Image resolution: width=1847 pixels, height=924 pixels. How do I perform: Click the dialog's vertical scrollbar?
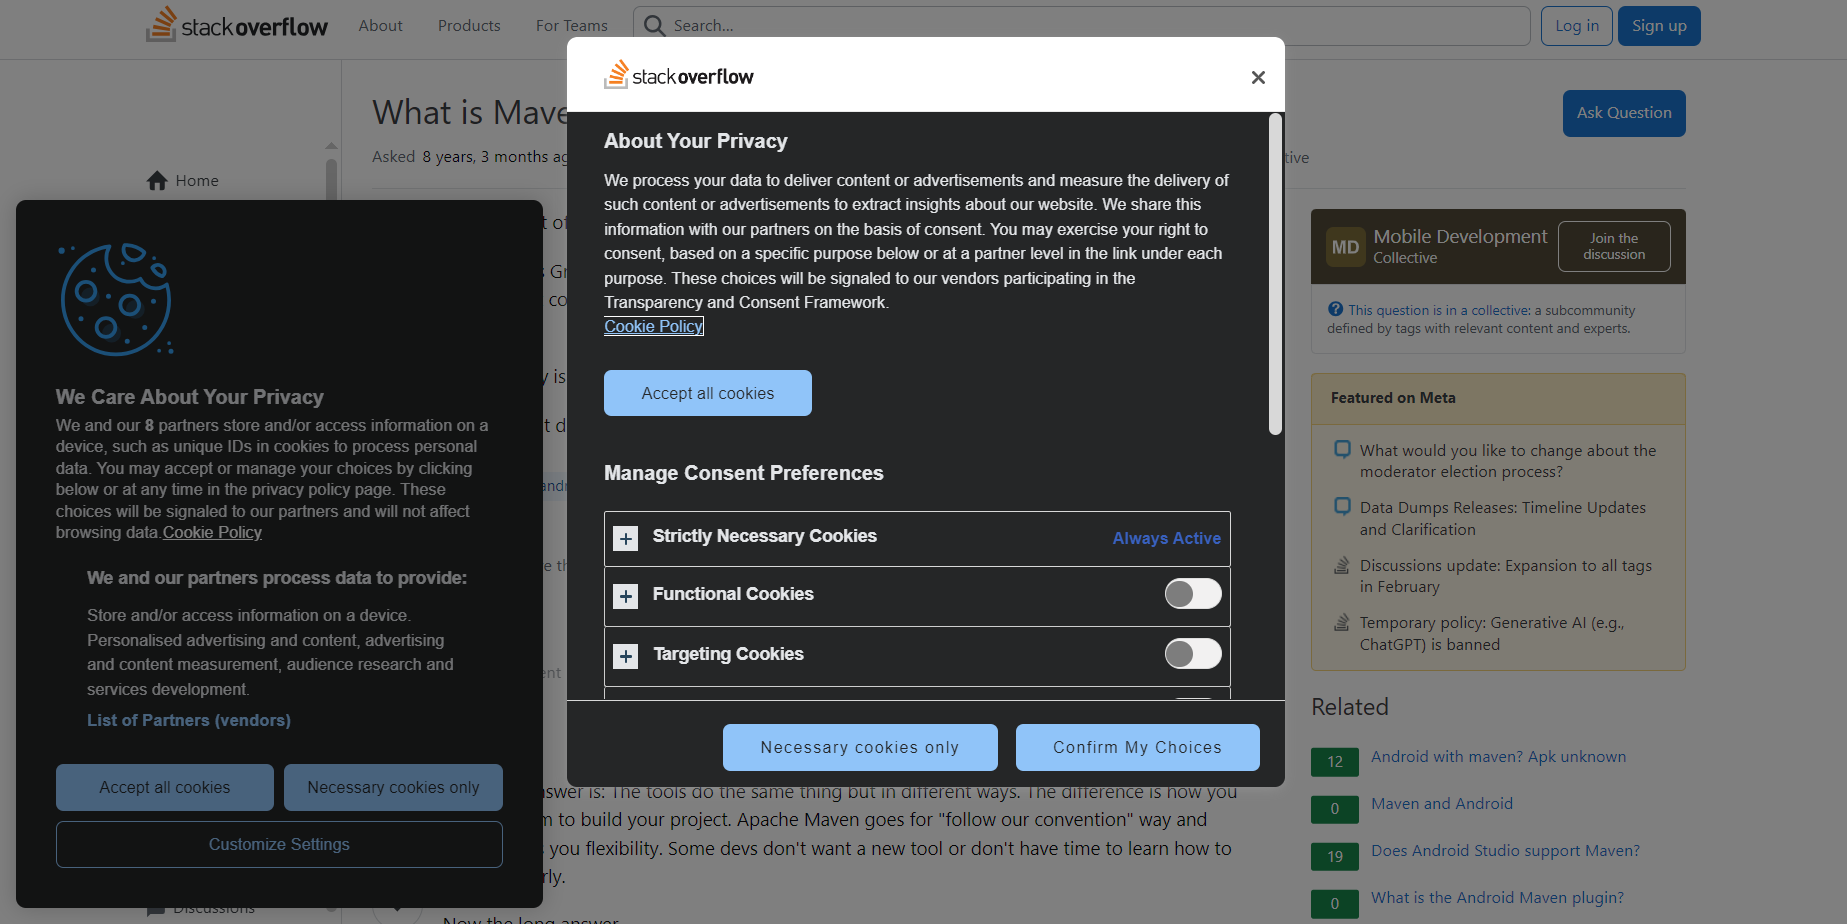[1275, 275]
